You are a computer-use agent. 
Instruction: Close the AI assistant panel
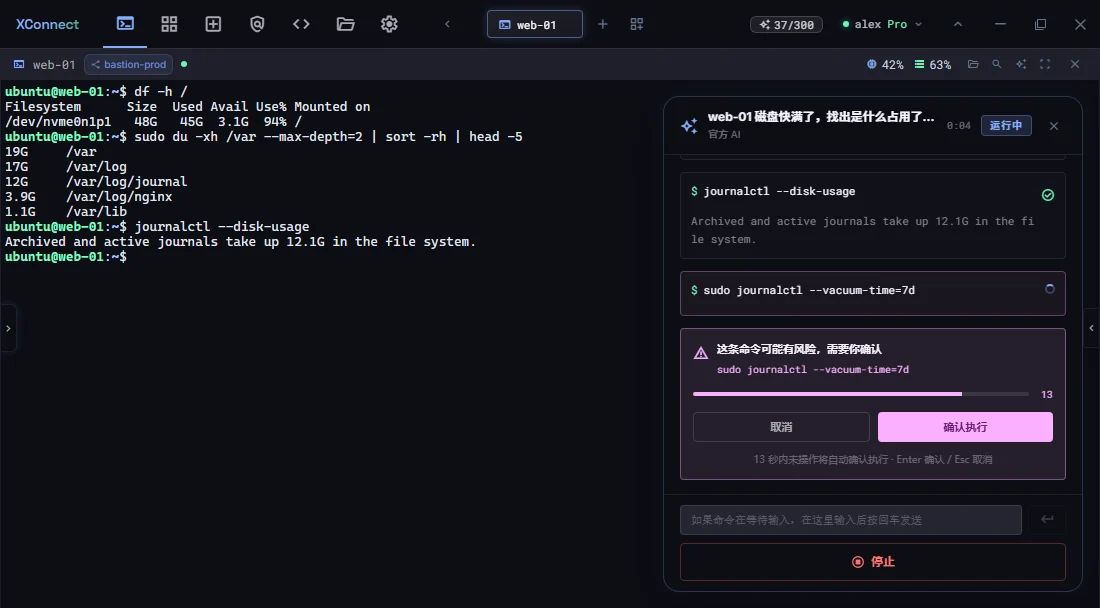pyautogui.click(x=1054, y=126)
